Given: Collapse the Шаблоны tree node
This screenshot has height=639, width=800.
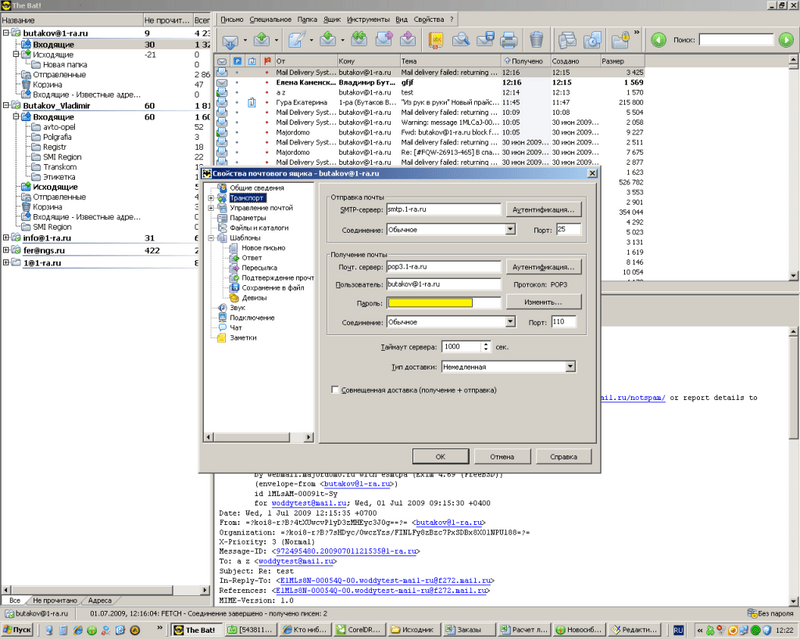Looking at the screenshot, I should point(211,238).
